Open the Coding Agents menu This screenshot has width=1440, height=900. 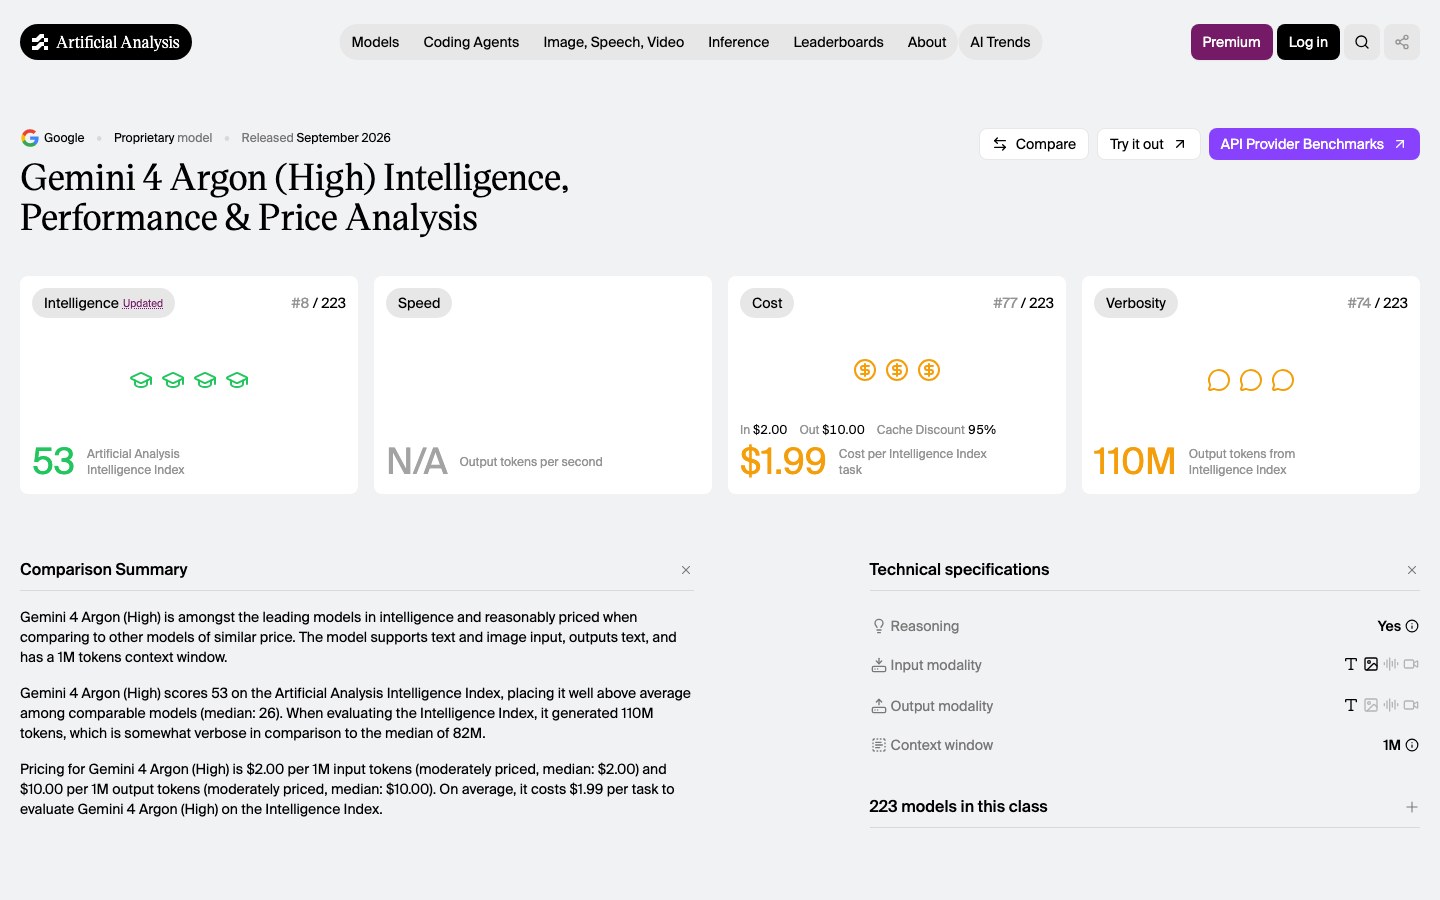click(471, 42)
